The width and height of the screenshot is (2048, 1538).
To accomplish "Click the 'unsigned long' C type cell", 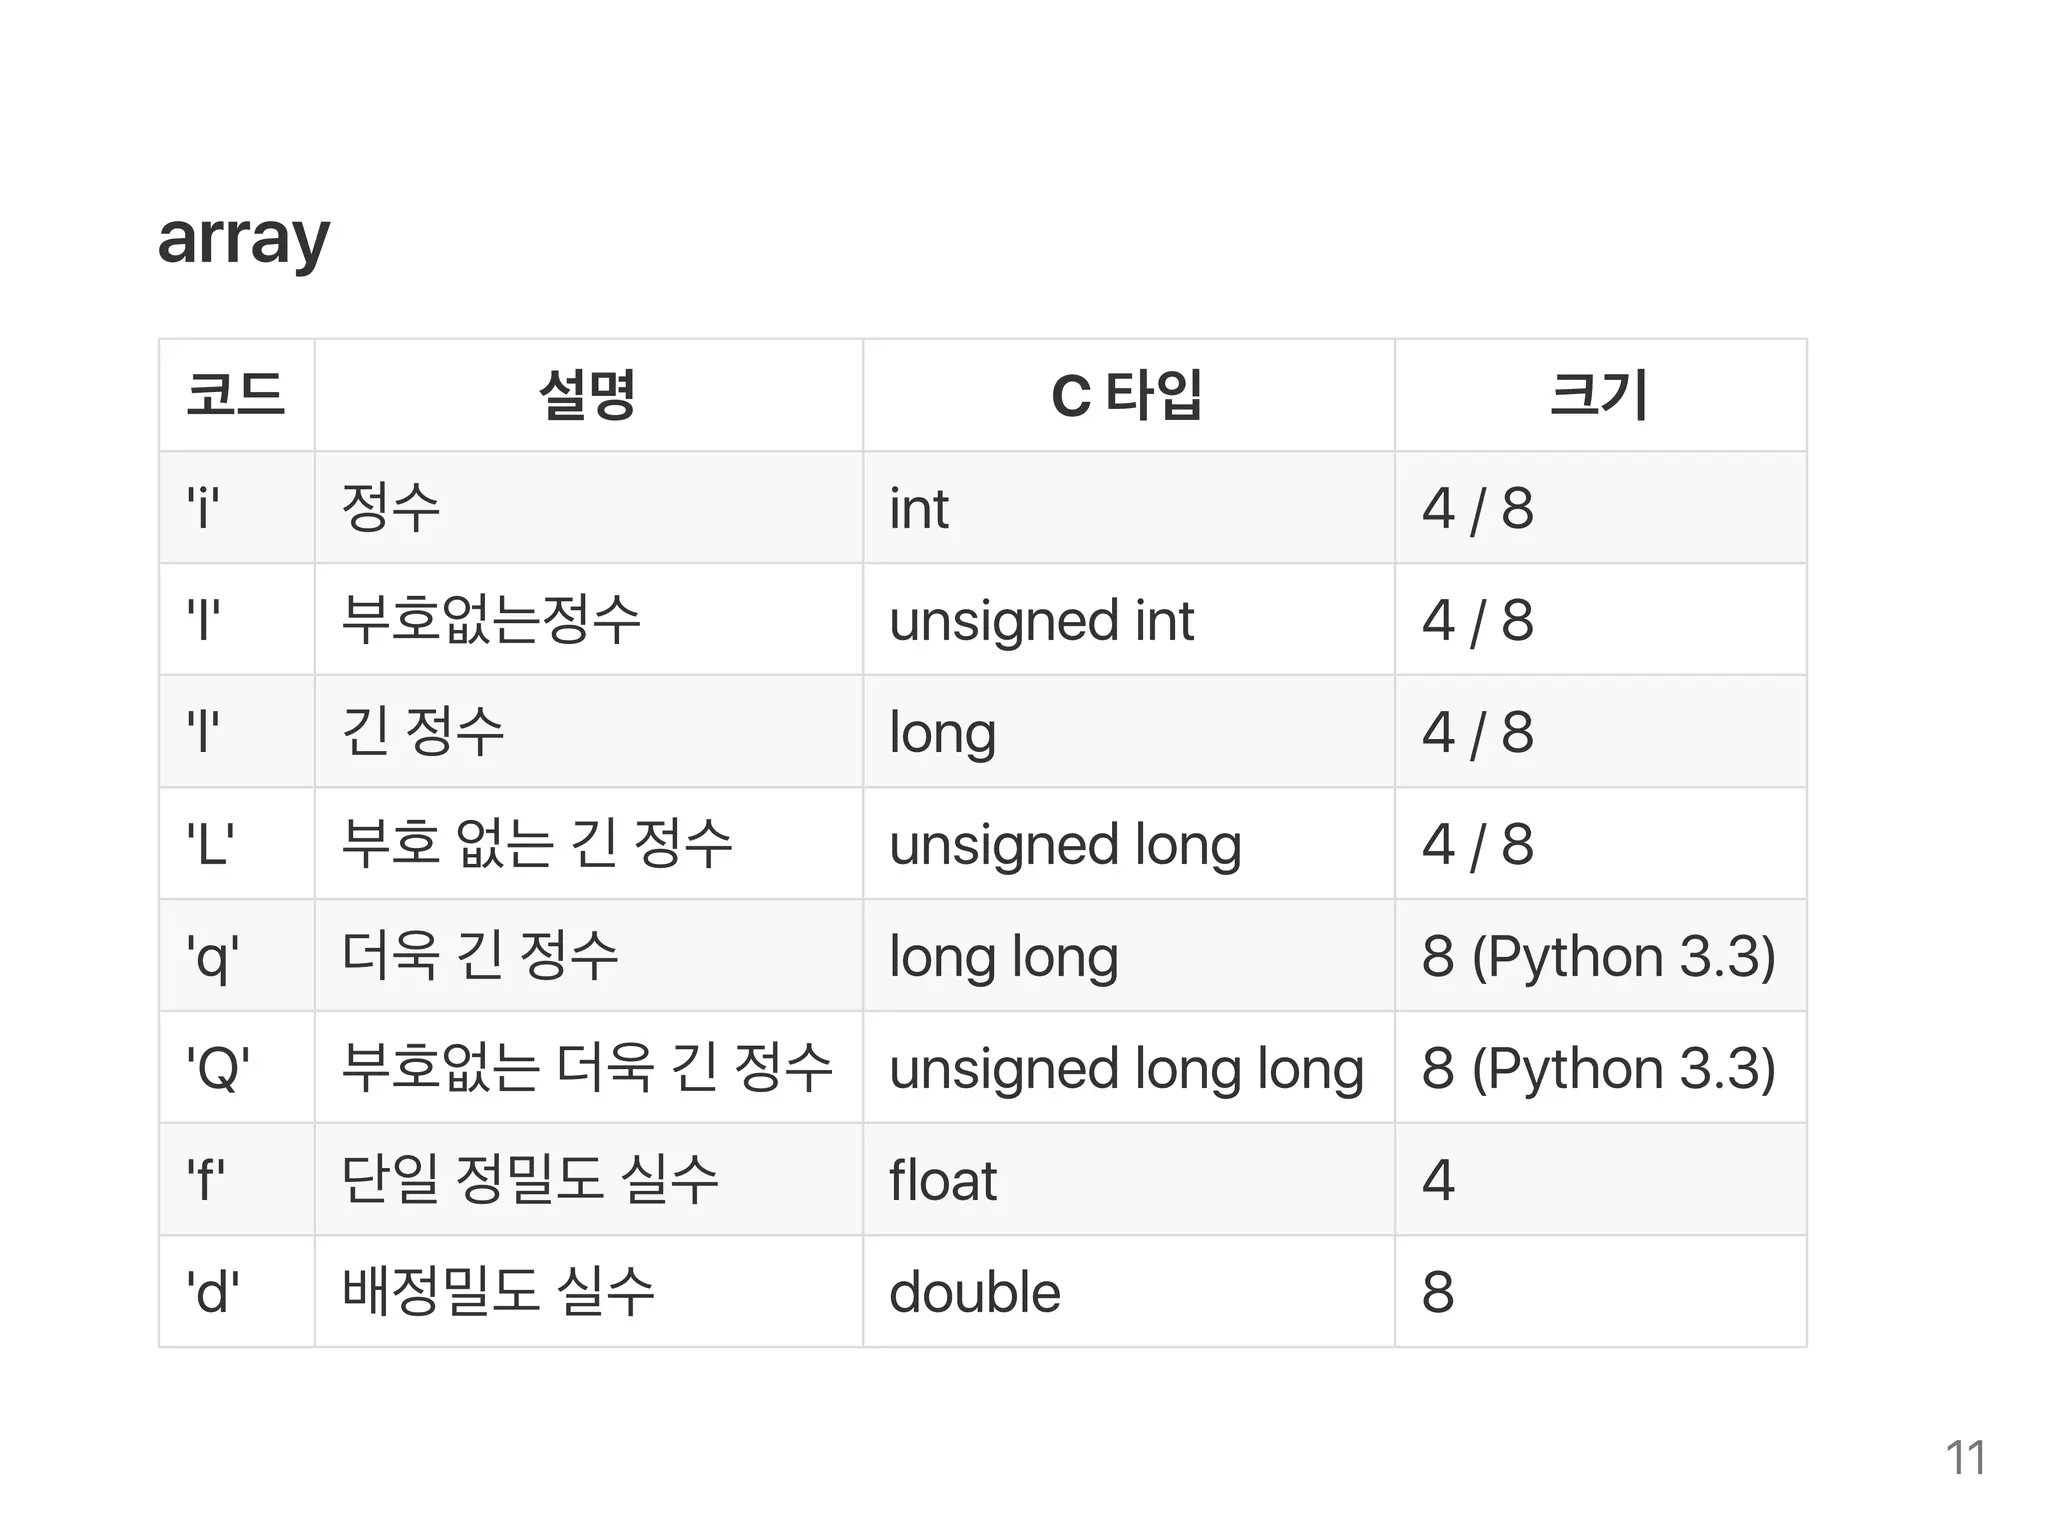I will coord(1065,844).
